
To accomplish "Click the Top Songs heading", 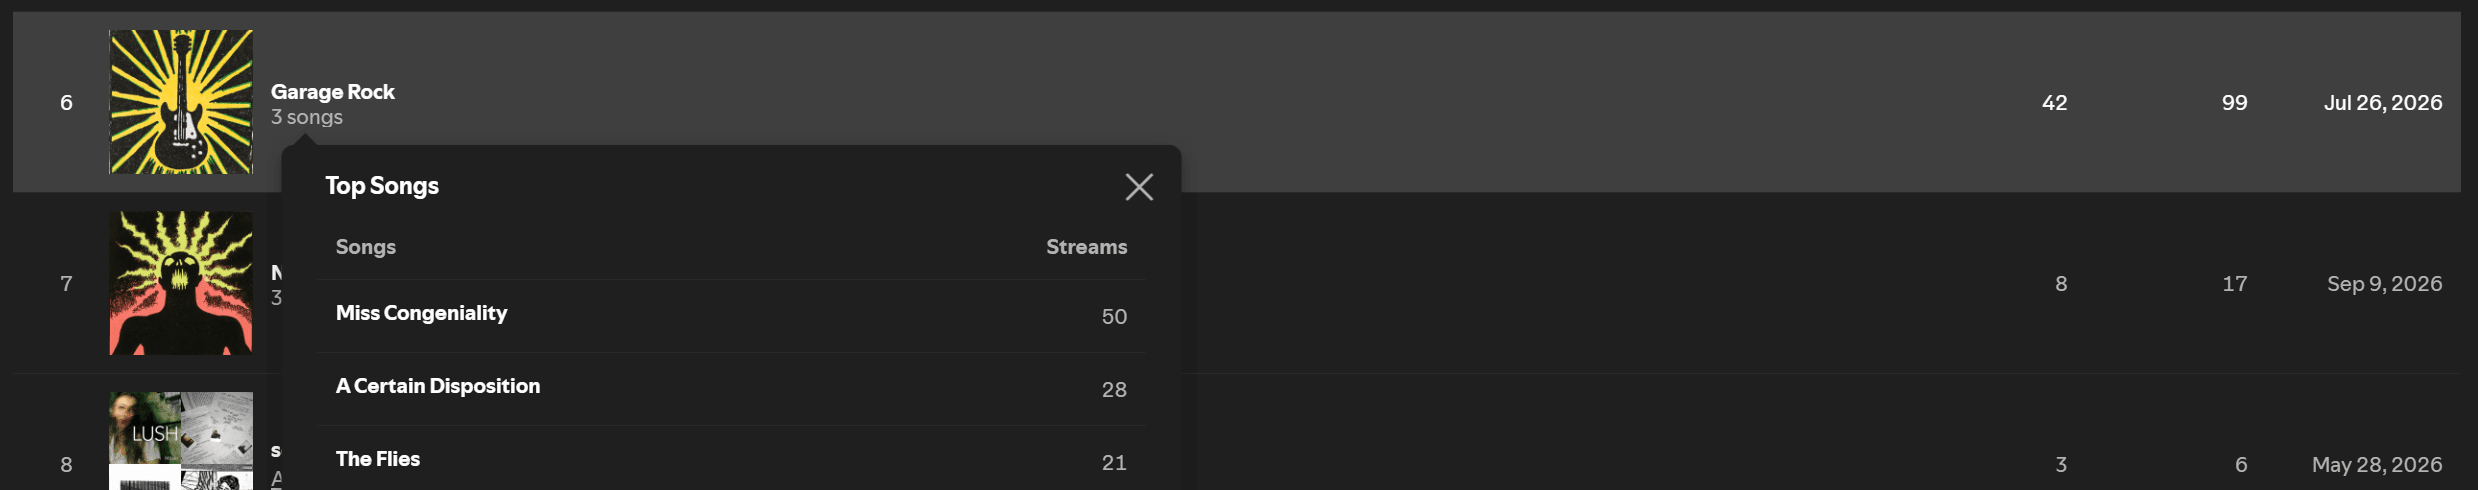I will pos(382,186).
